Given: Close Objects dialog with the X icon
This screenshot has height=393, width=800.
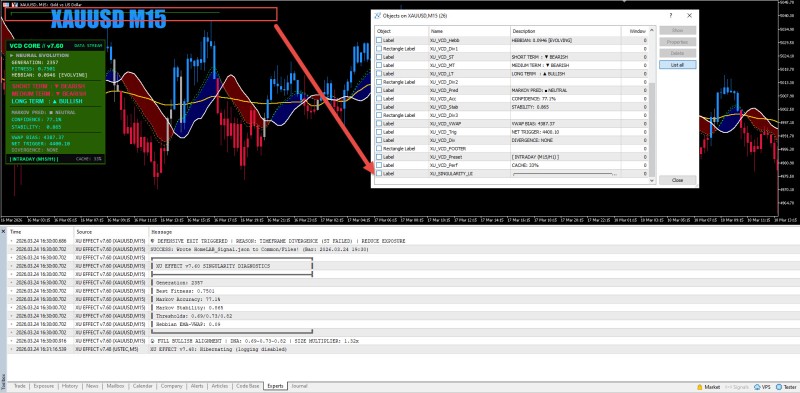Looking at the screenshot, I should pyautogui.click(x=689, y=16).
